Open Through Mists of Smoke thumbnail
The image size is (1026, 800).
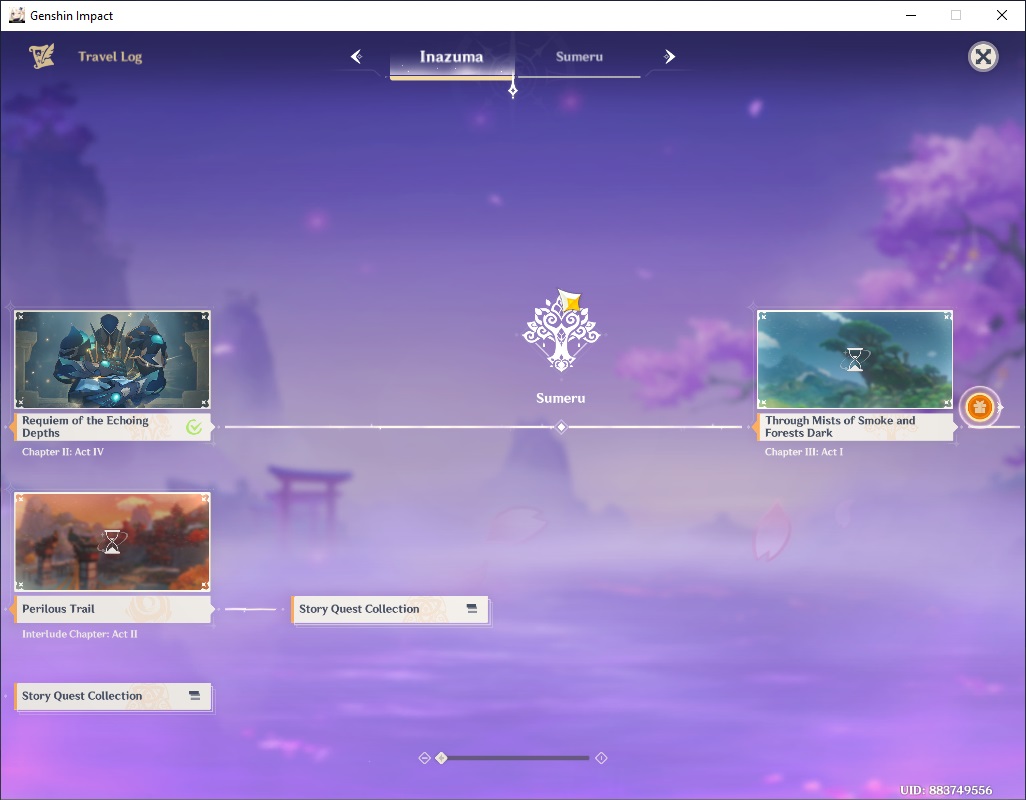(x=855, y=360)
